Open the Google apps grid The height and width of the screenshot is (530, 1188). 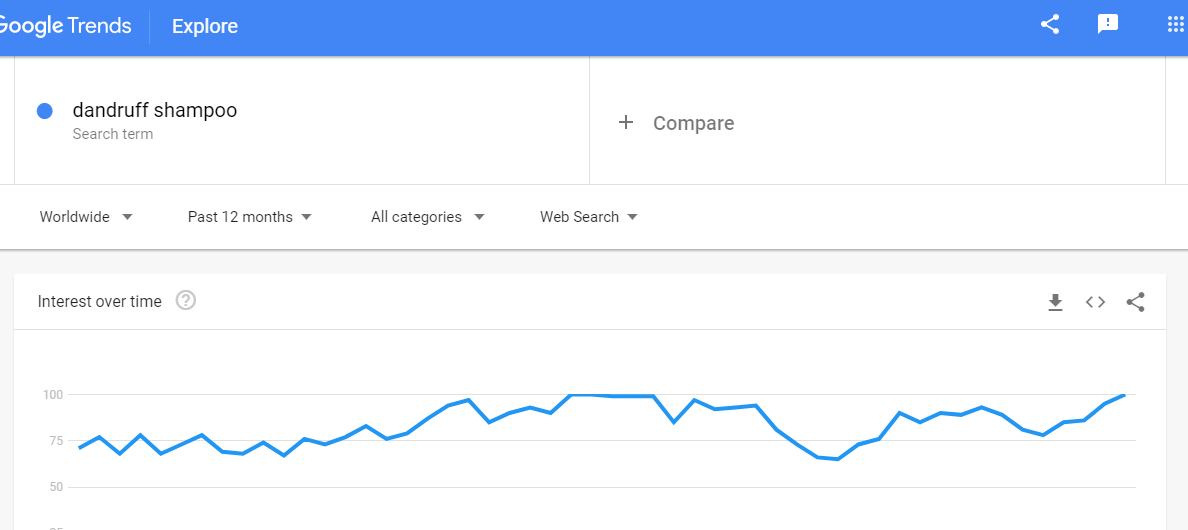click(1175, 25)
